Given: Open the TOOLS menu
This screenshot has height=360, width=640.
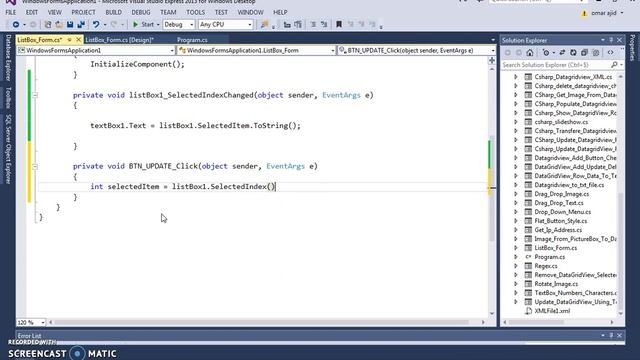Looking at the screenshot, I should pos(196,12).
